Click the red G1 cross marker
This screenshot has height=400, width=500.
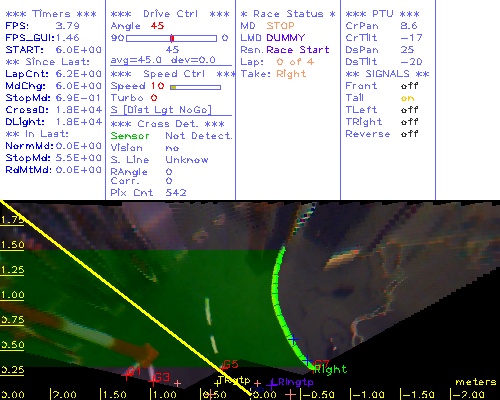(x=126, y=376)
